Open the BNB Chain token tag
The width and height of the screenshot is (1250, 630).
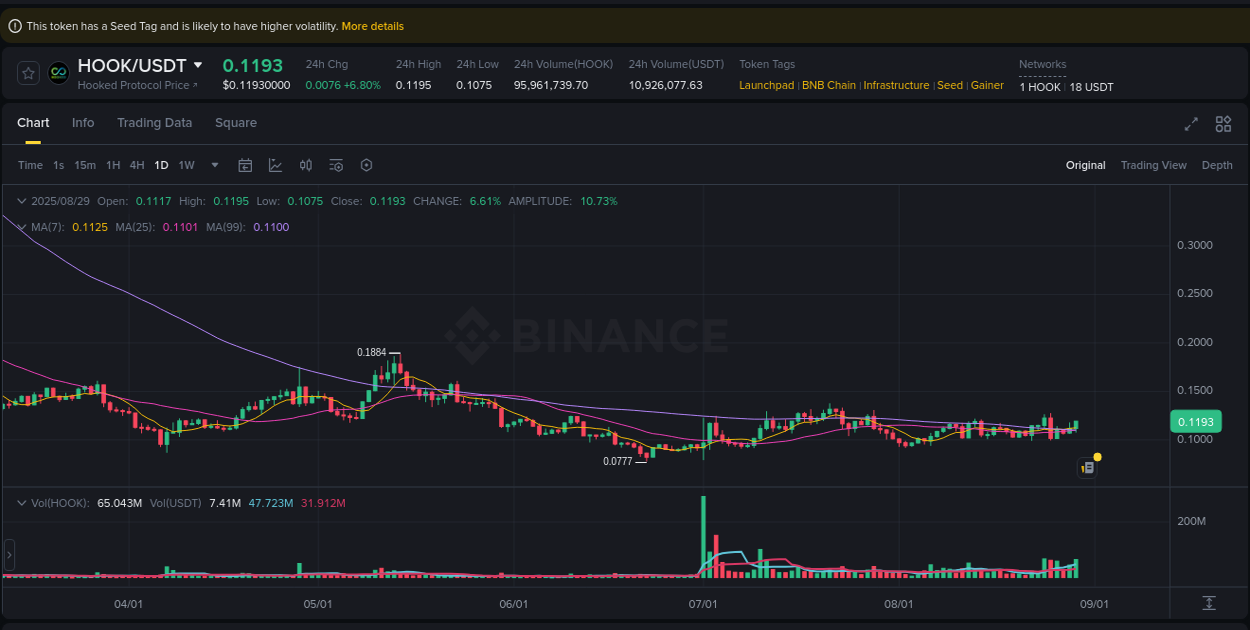pyautogui.click(x=828, y=85)
